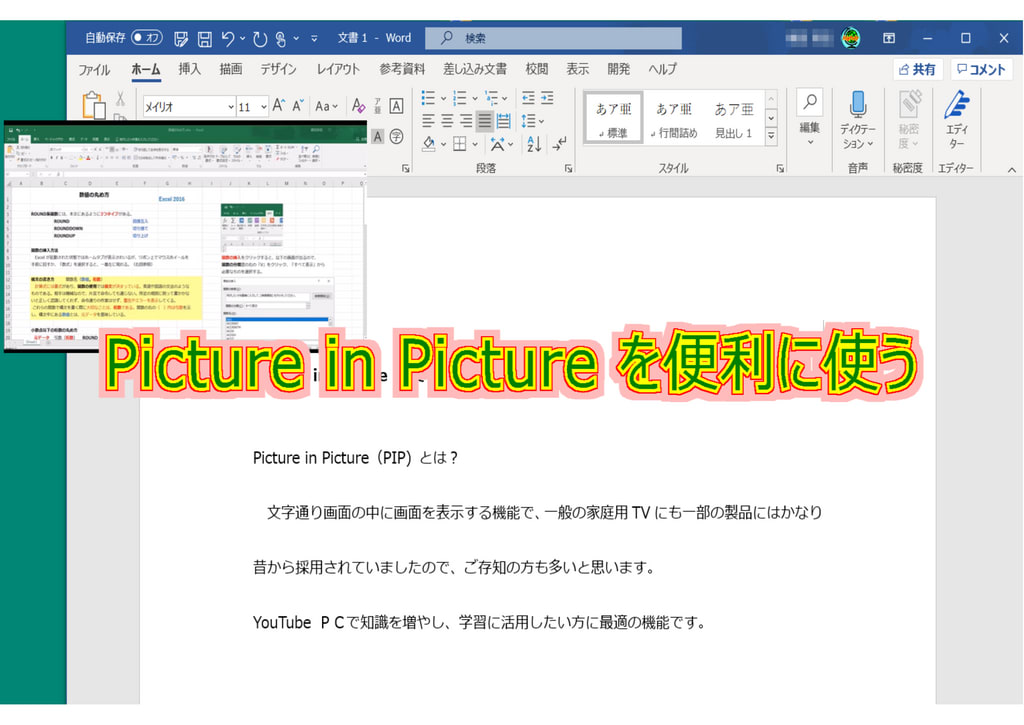Click the bullet list icon
This screenshot has height=725, width=1024.
point(428,99)
